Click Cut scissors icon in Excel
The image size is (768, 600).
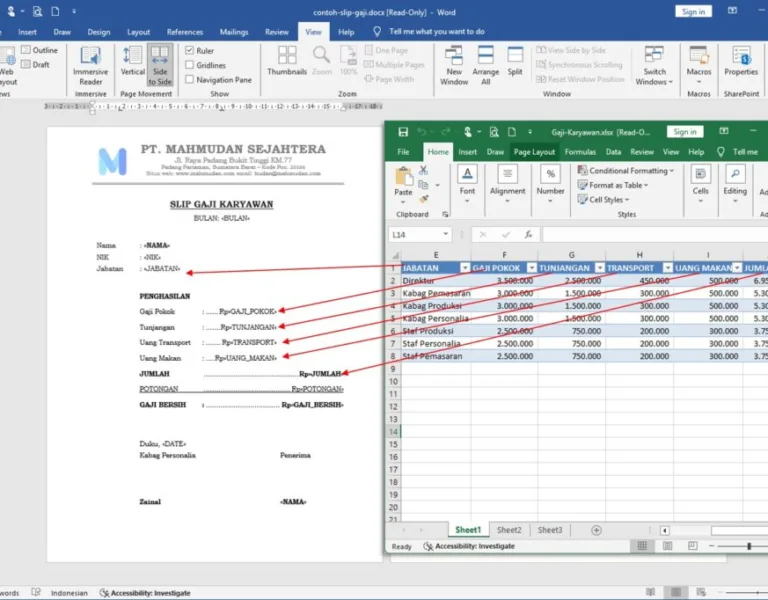424,170
